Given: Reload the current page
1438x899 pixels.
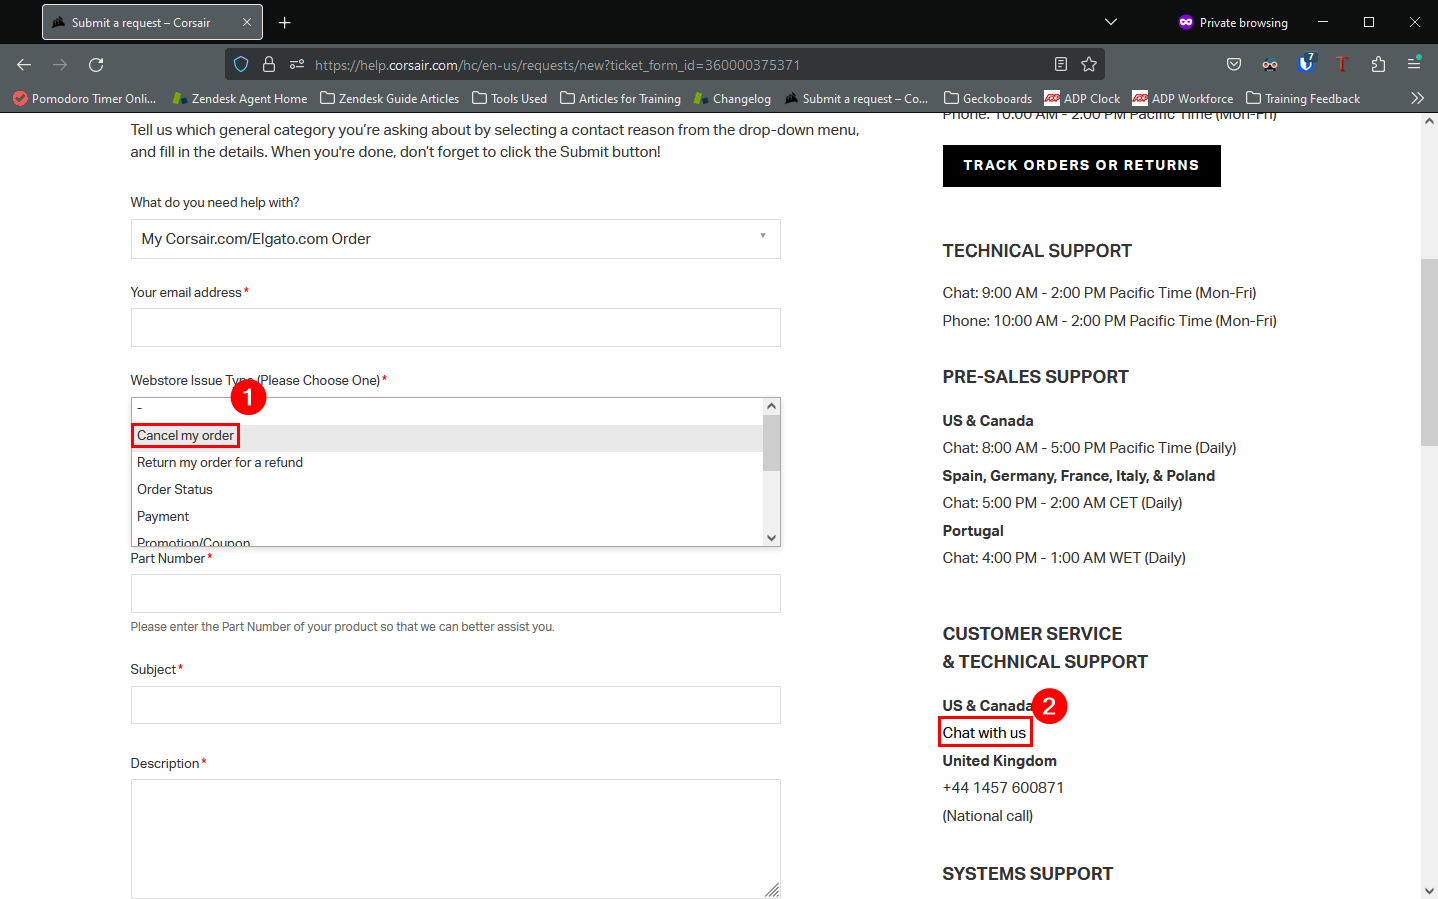Looking at the screenshot, I should [x=96, y=64].
